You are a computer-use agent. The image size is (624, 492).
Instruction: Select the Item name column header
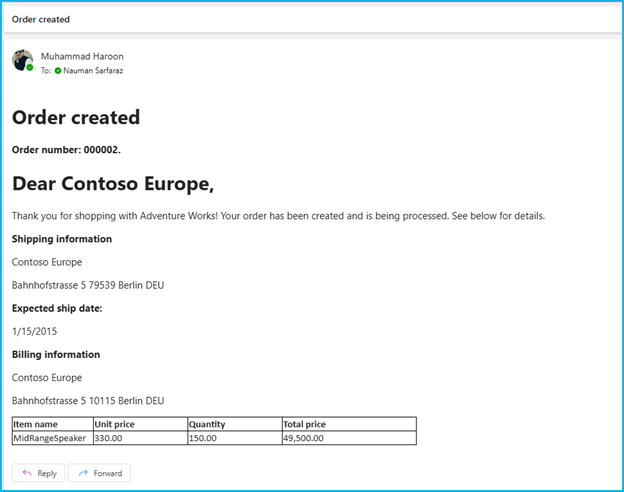tap(36, 424)
